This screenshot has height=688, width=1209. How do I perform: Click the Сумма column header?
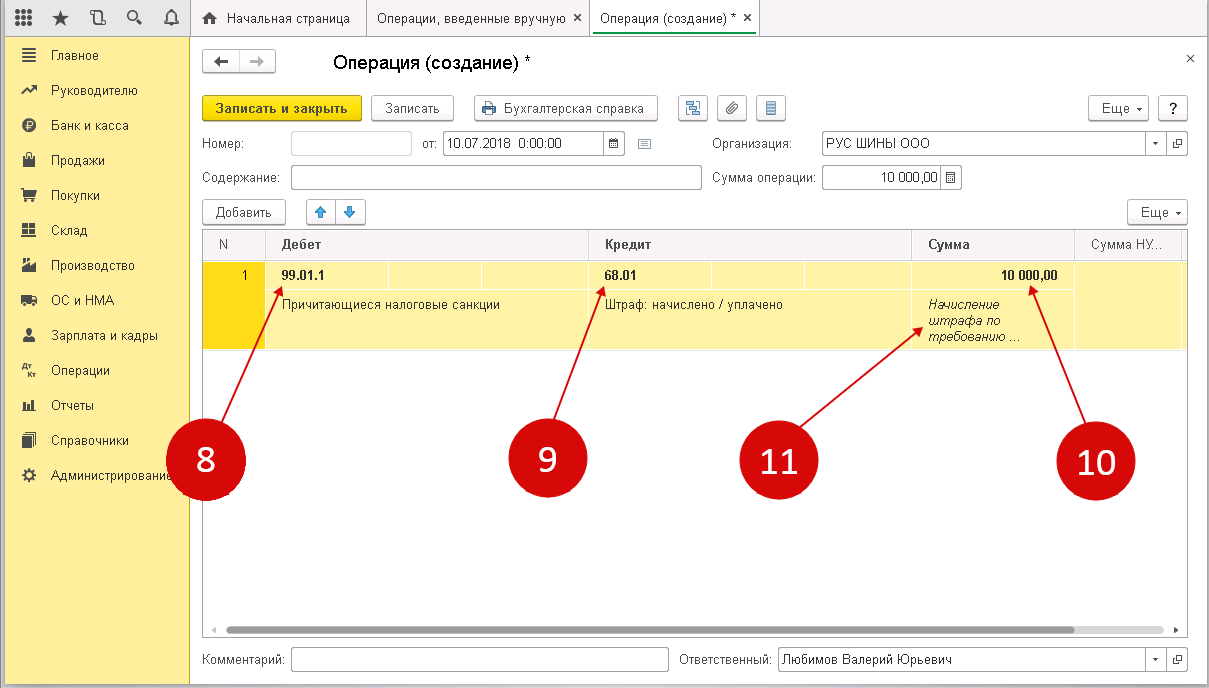tap(992, 245)
